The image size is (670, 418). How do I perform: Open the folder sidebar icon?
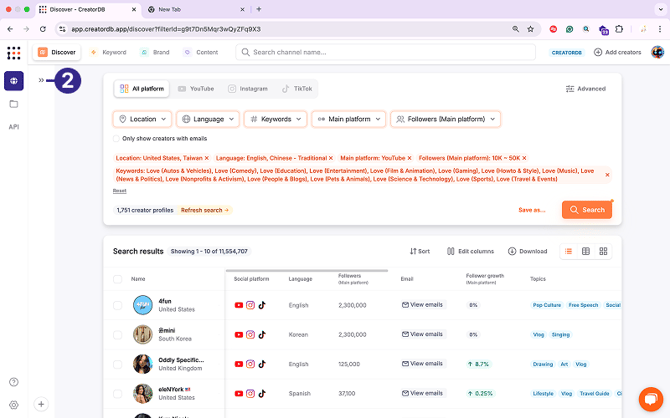14,104
